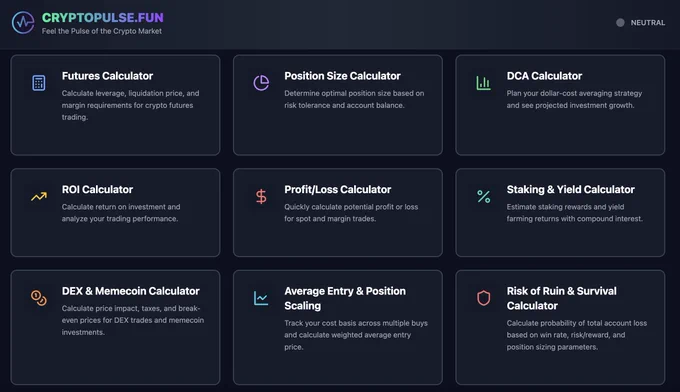Click 'Track your cost basis' description
Image resolution: width=680 pixels, height=392 pixels.
pos(356,335)
